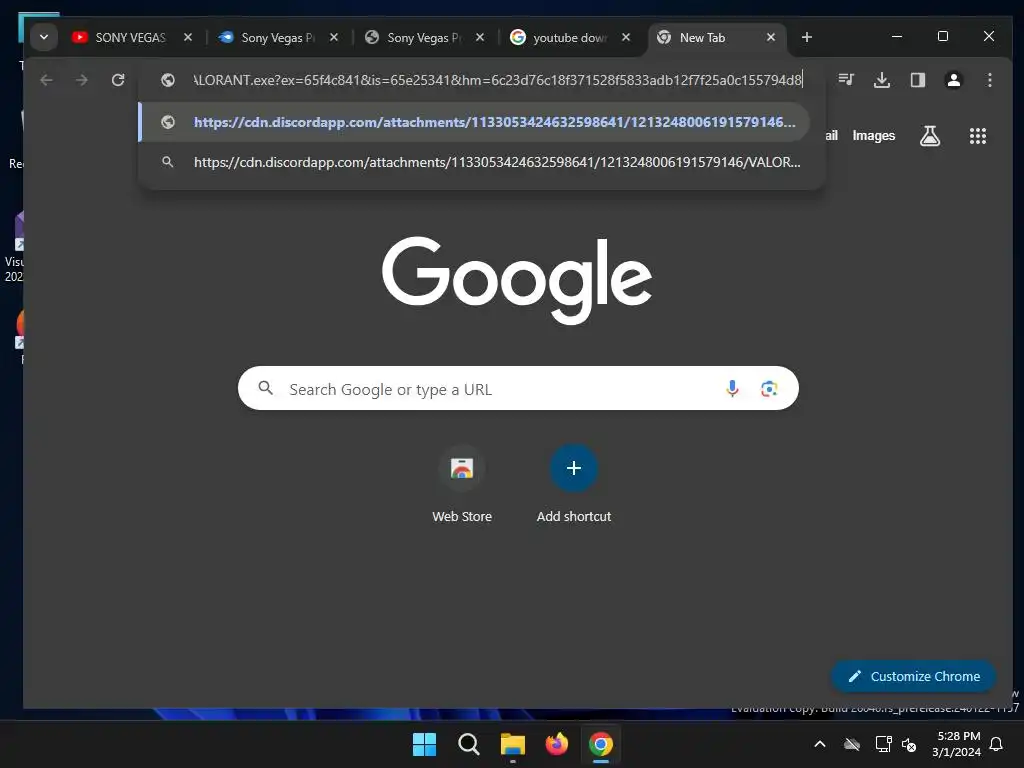The image size is (1024, 768).
Task: Open the 5:28 PM clock and date
Action: click(x=956, y=744)
